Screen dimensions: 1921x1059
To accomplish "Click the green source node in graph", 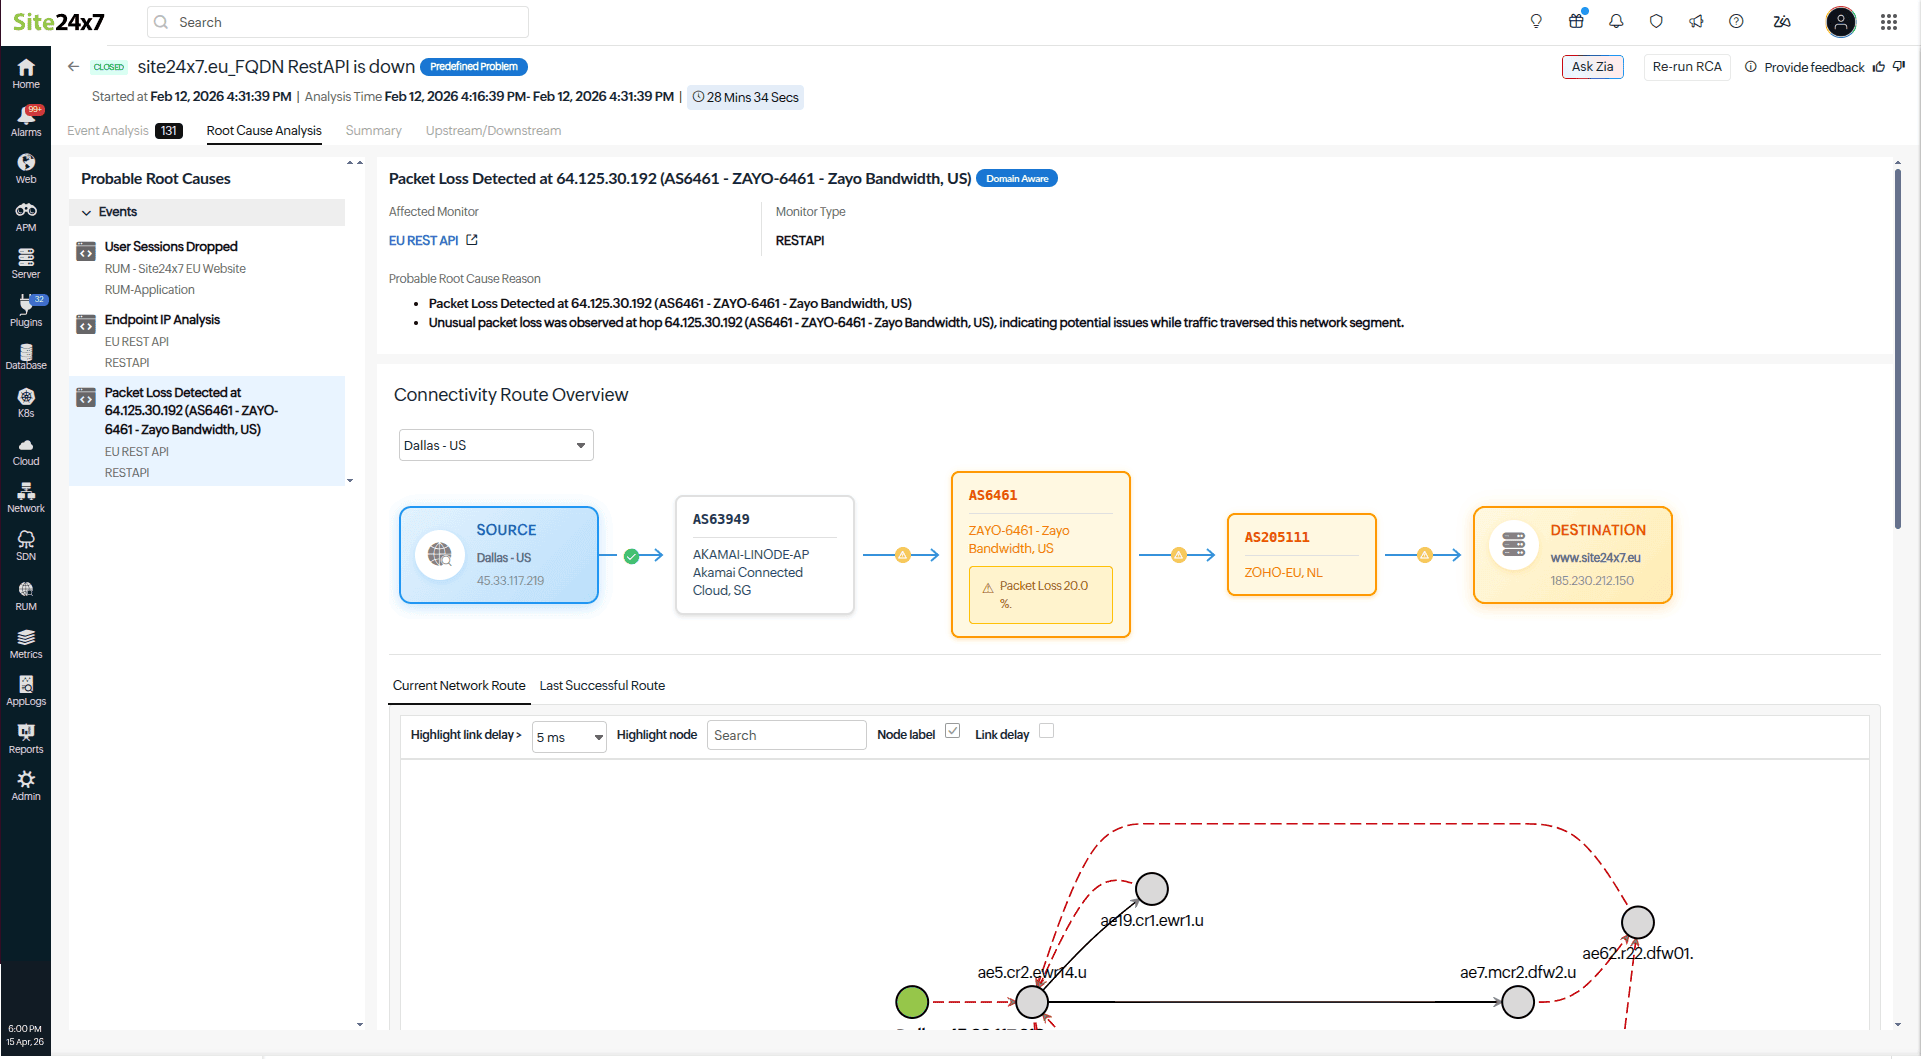I will pos(912,1001).
